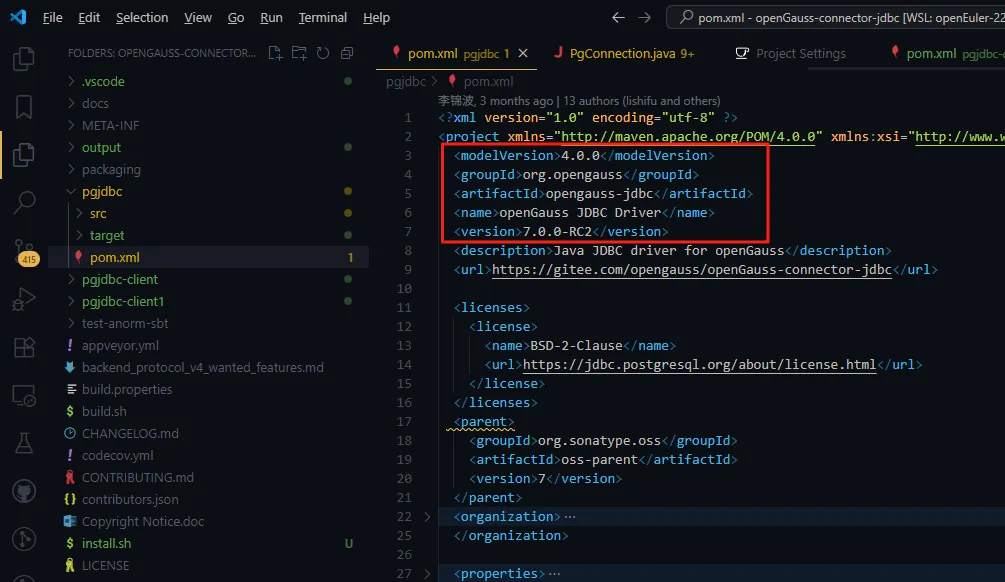Follow the gitee.com openGauss-connector-jdbc link
This screenshot has width=1005, height=582.
(692, 269)
